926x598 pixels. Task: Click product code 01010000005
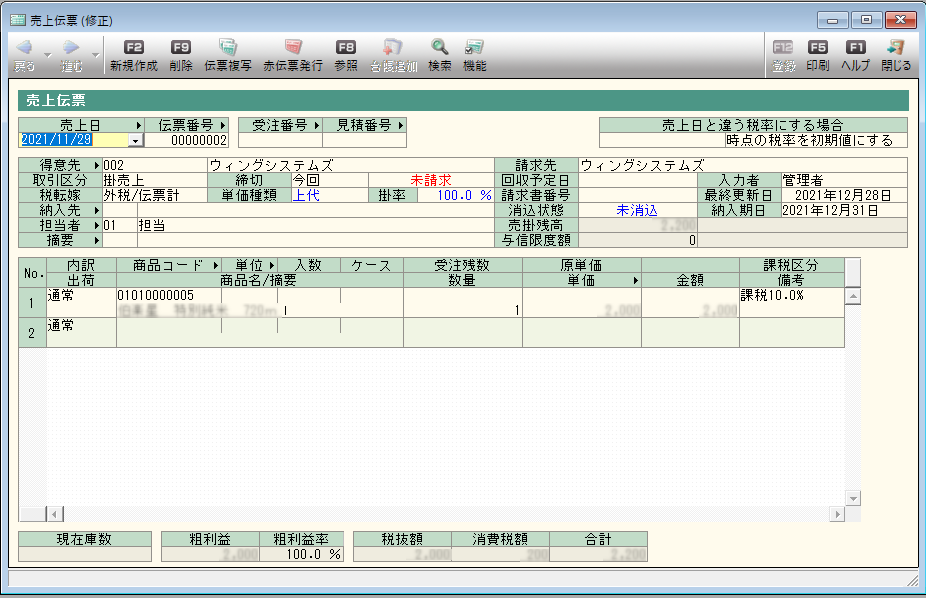pos(155,295)
